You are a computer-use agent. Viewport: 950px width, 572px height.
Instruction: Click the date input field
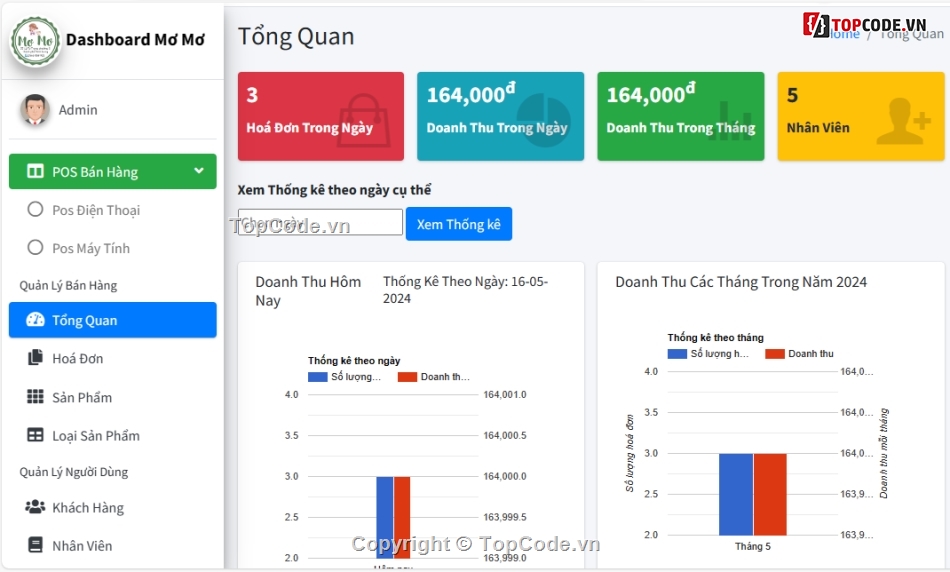(320, 222)
